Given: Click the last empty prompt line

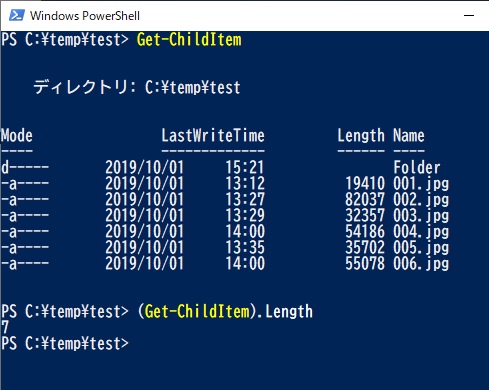Looking at the screenshot, I should point(65,344).
